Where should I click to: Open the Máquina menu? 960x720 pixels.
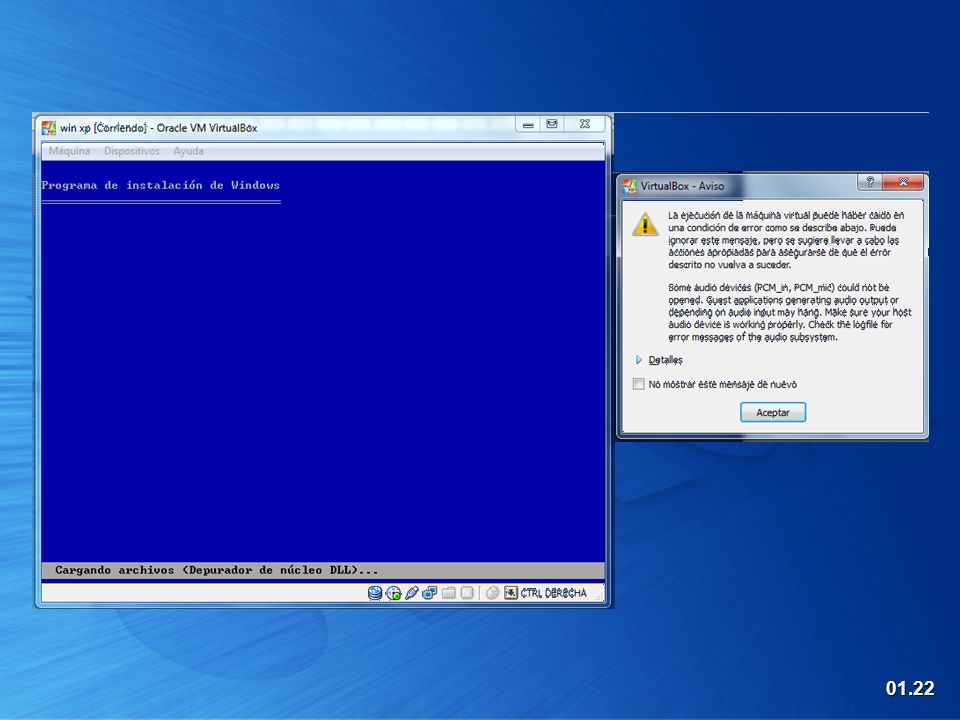pos(69,151)
